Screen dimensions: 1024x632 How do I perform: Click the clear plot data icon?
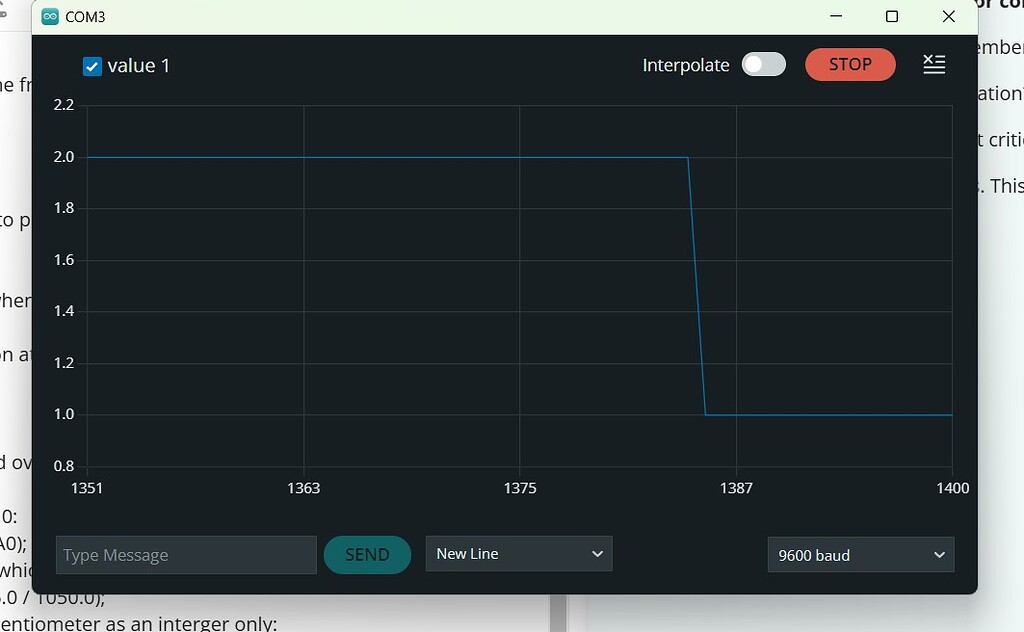click(x=934, y=64)
